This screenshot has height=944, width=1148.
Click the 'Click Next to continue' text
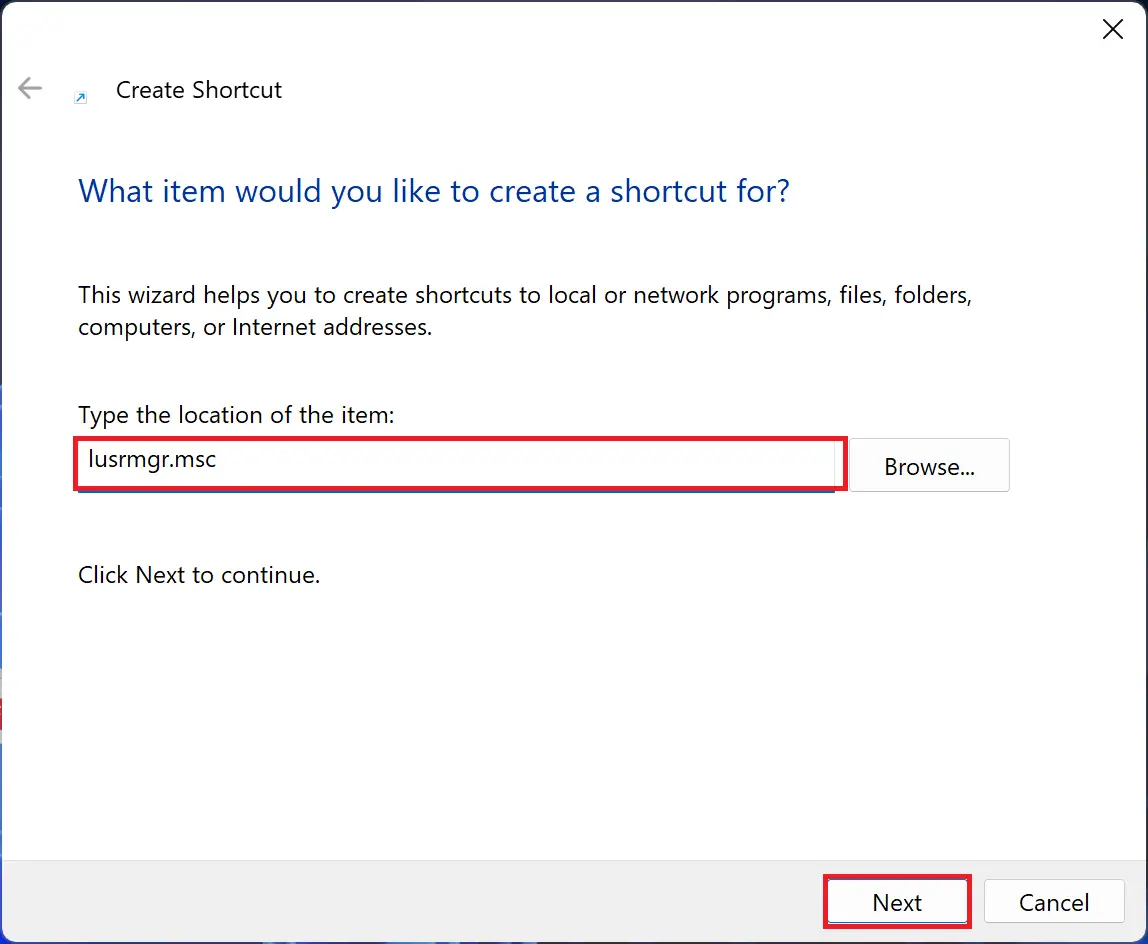(198, 575)
